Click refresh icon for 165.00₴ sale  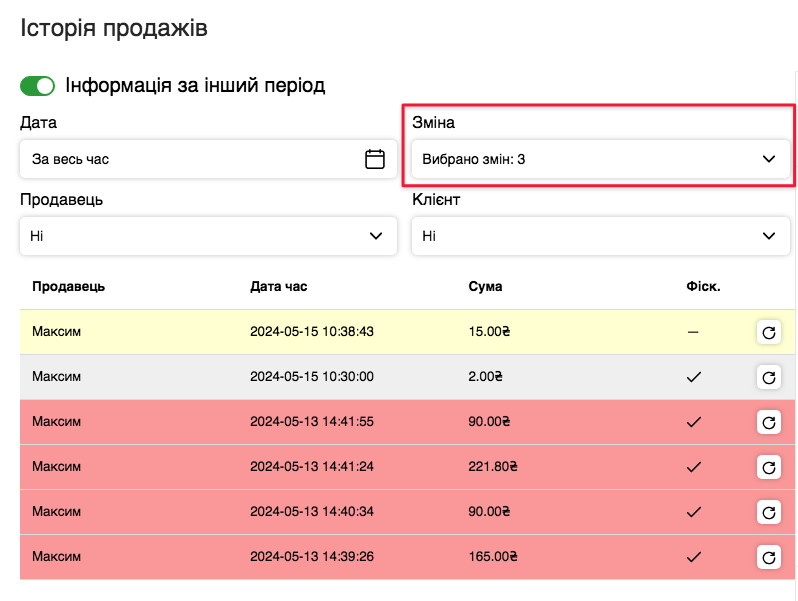[x=768, y=557]
